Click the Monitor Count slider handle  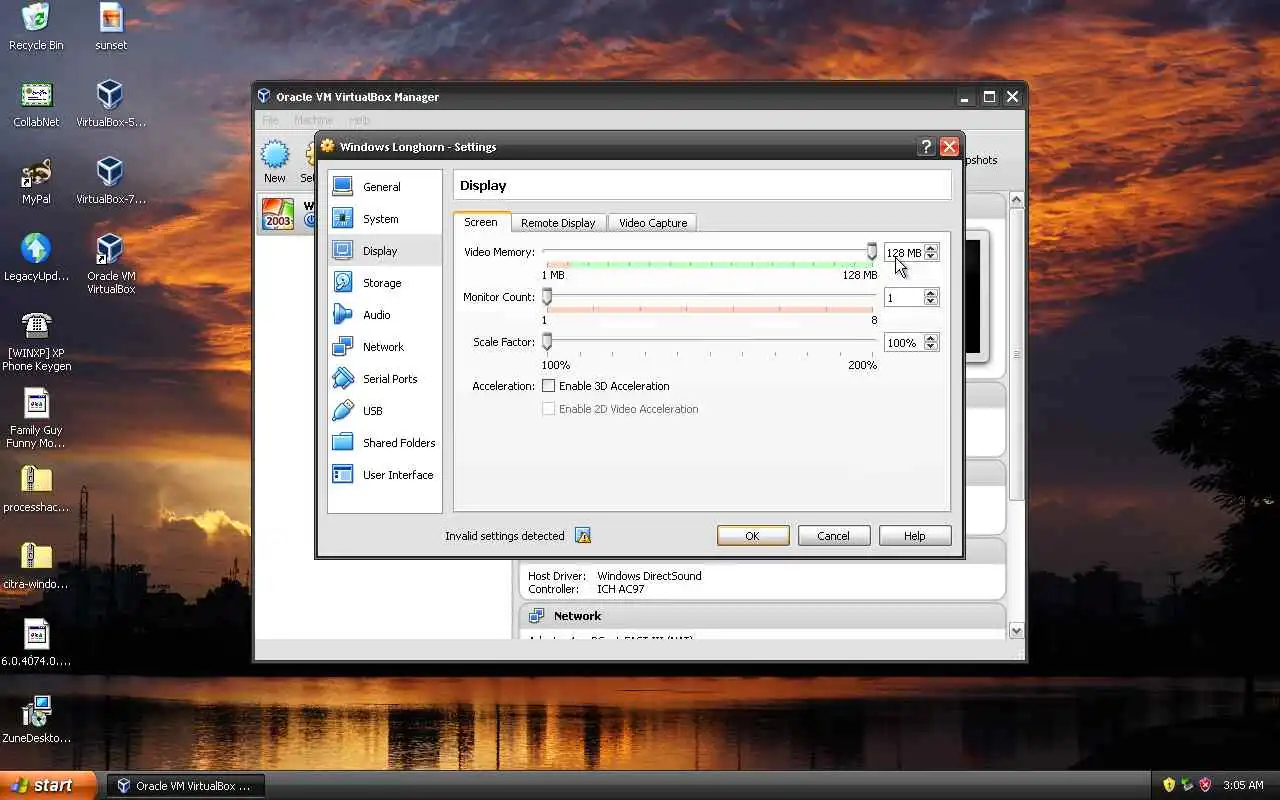[547, 297]
